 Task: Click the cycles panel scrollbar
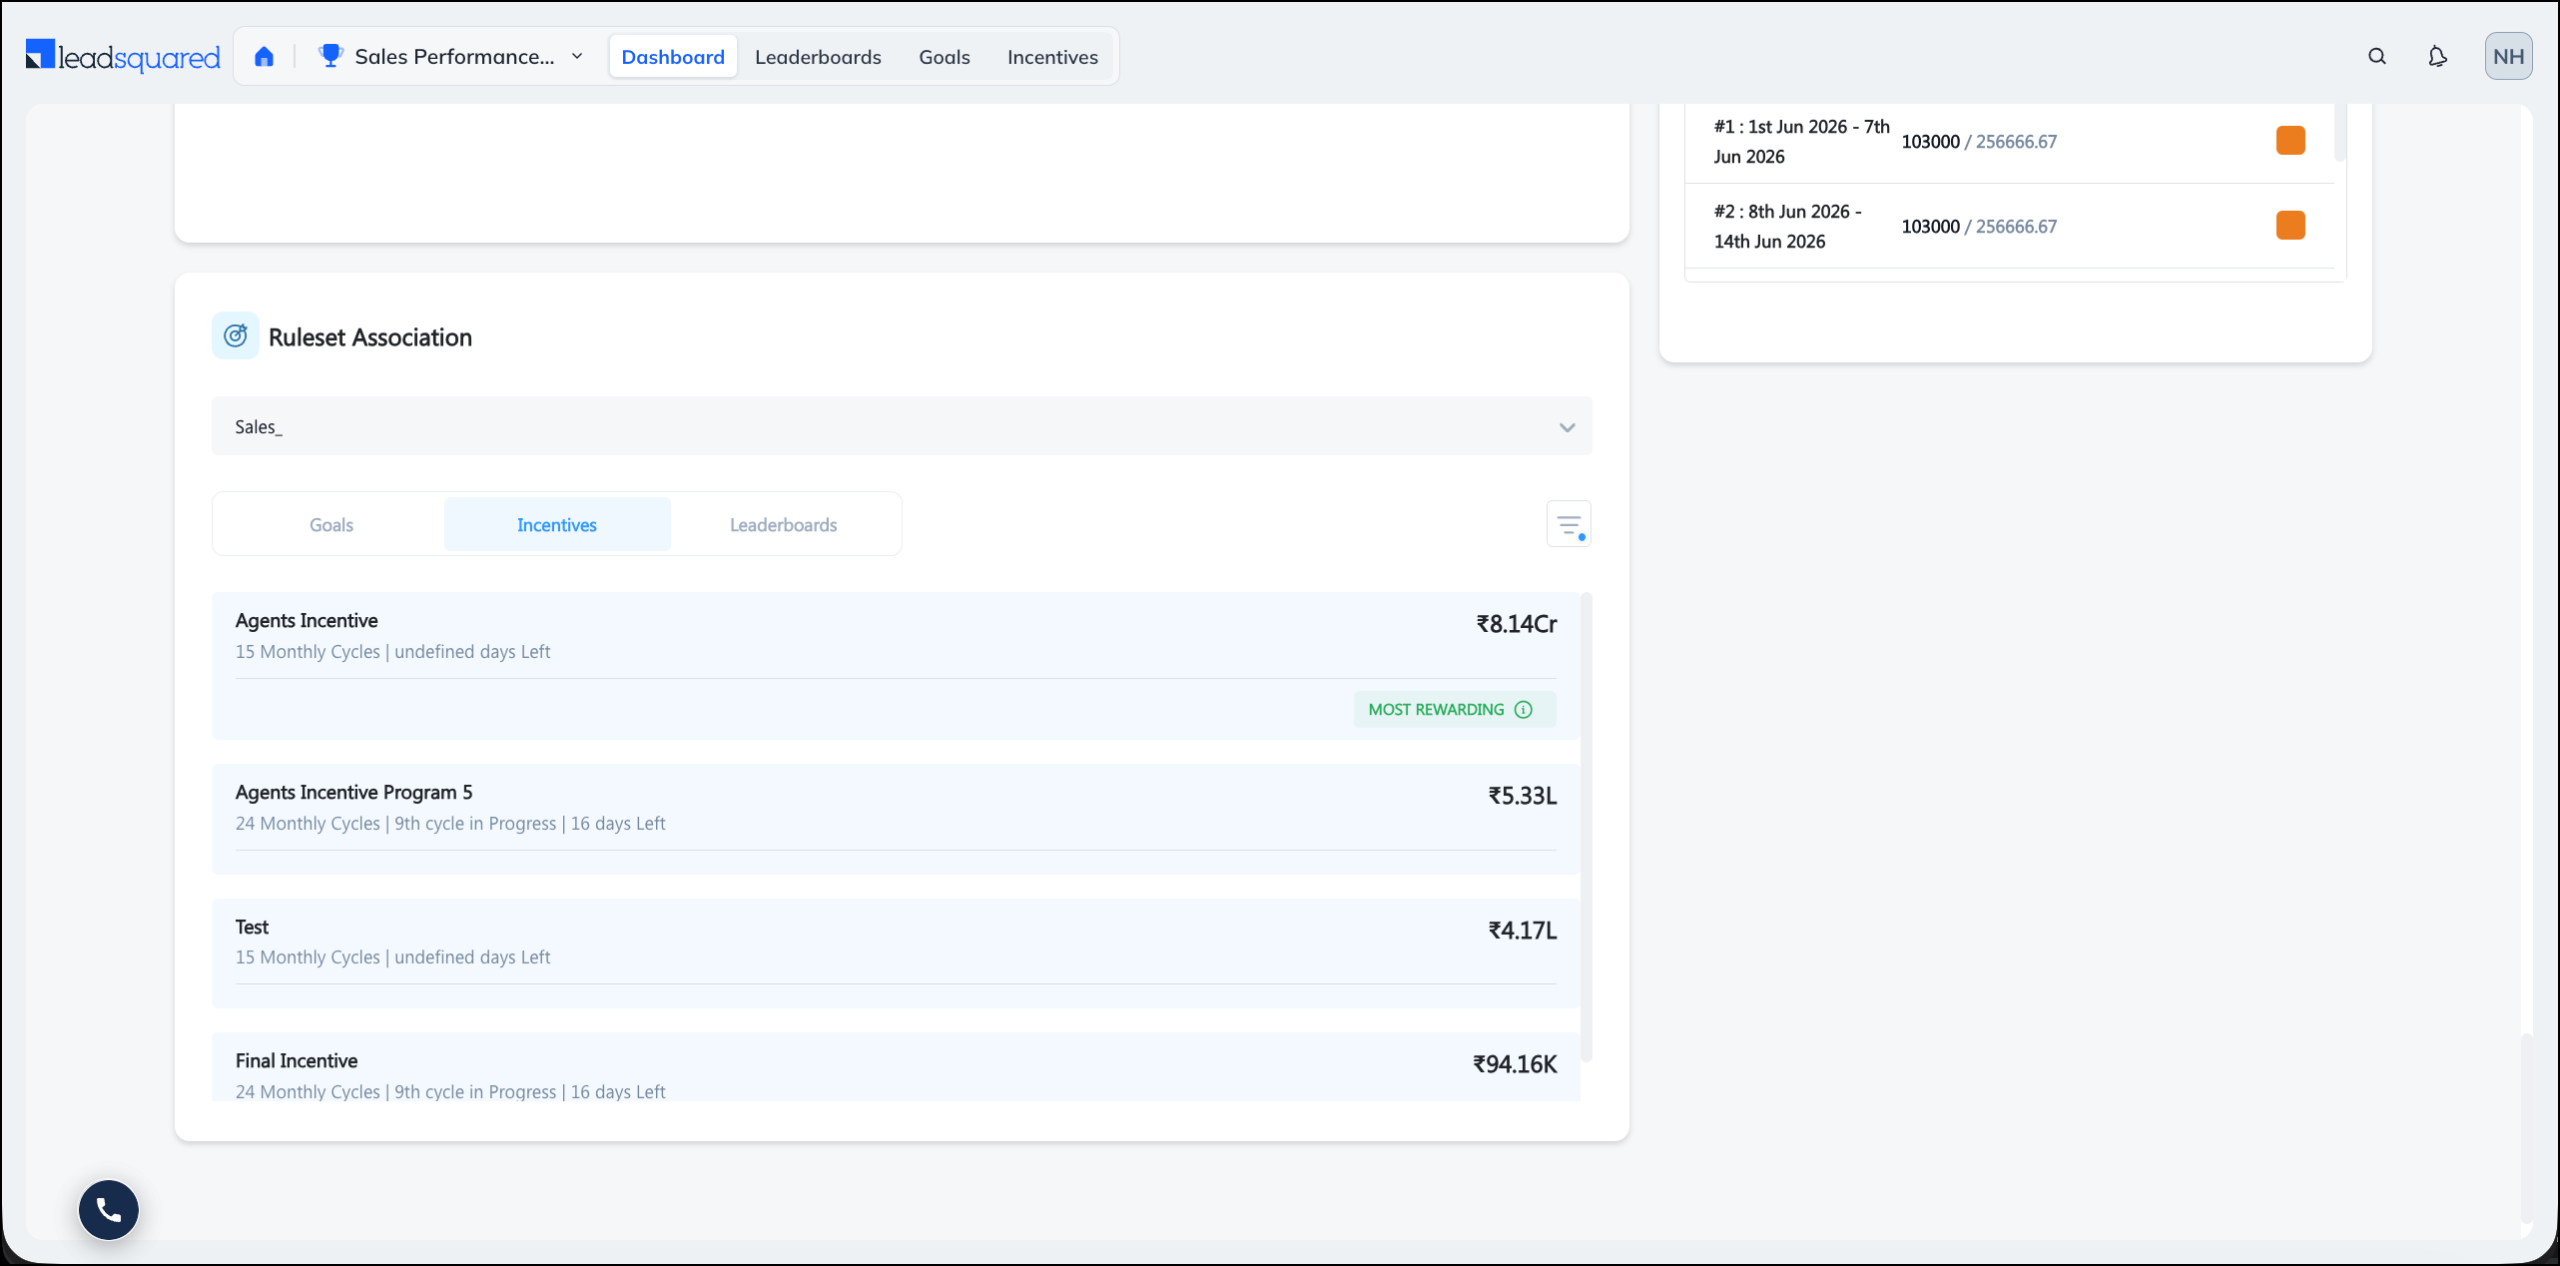pos(2339,132)
